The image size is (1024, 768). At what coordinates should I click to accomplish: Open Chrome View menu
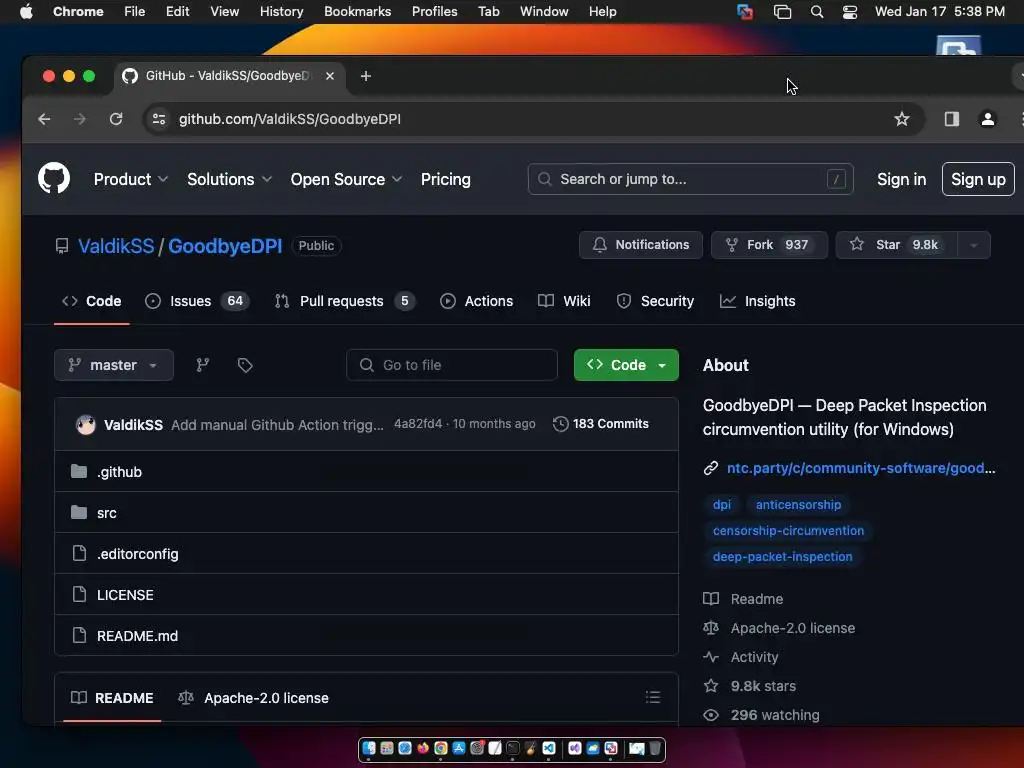coord(224,12)
